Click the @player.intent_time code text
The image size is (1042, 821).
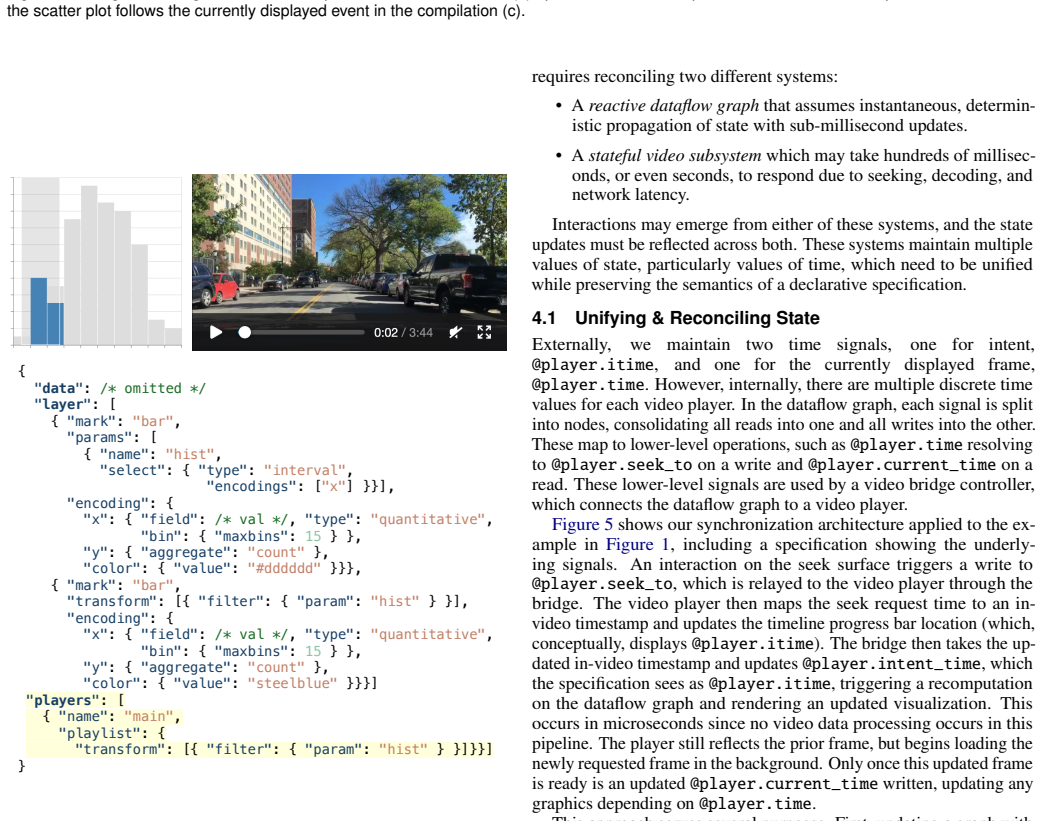click(x=891, y=663)
